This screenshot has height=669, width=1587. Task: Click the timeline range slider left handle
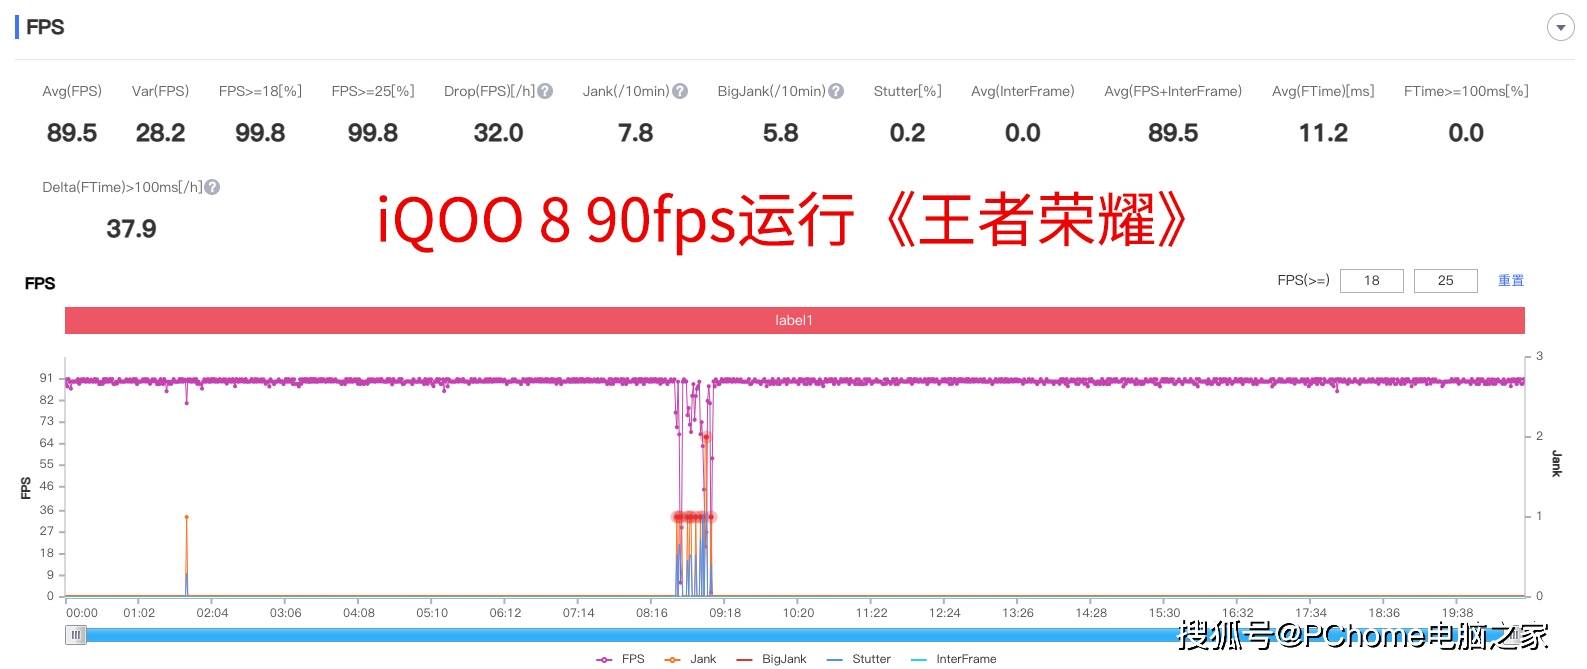[76, 635]
